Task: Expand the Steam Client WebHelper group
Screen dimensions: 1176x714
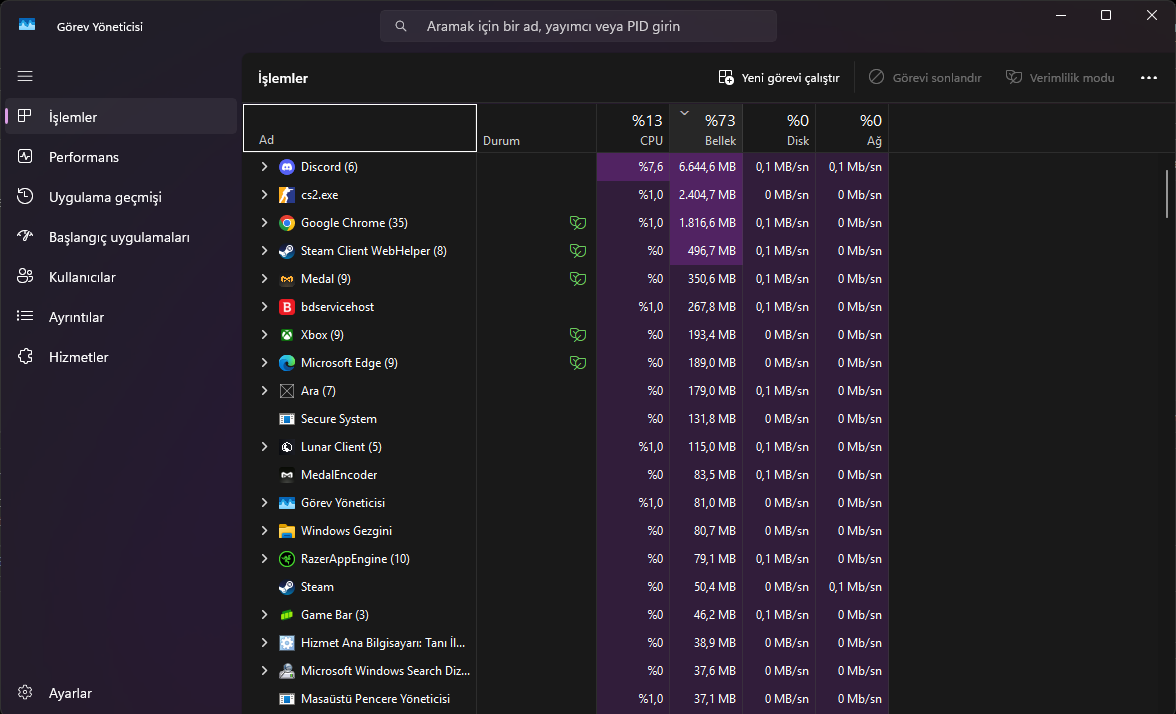Action: (264, 251)
